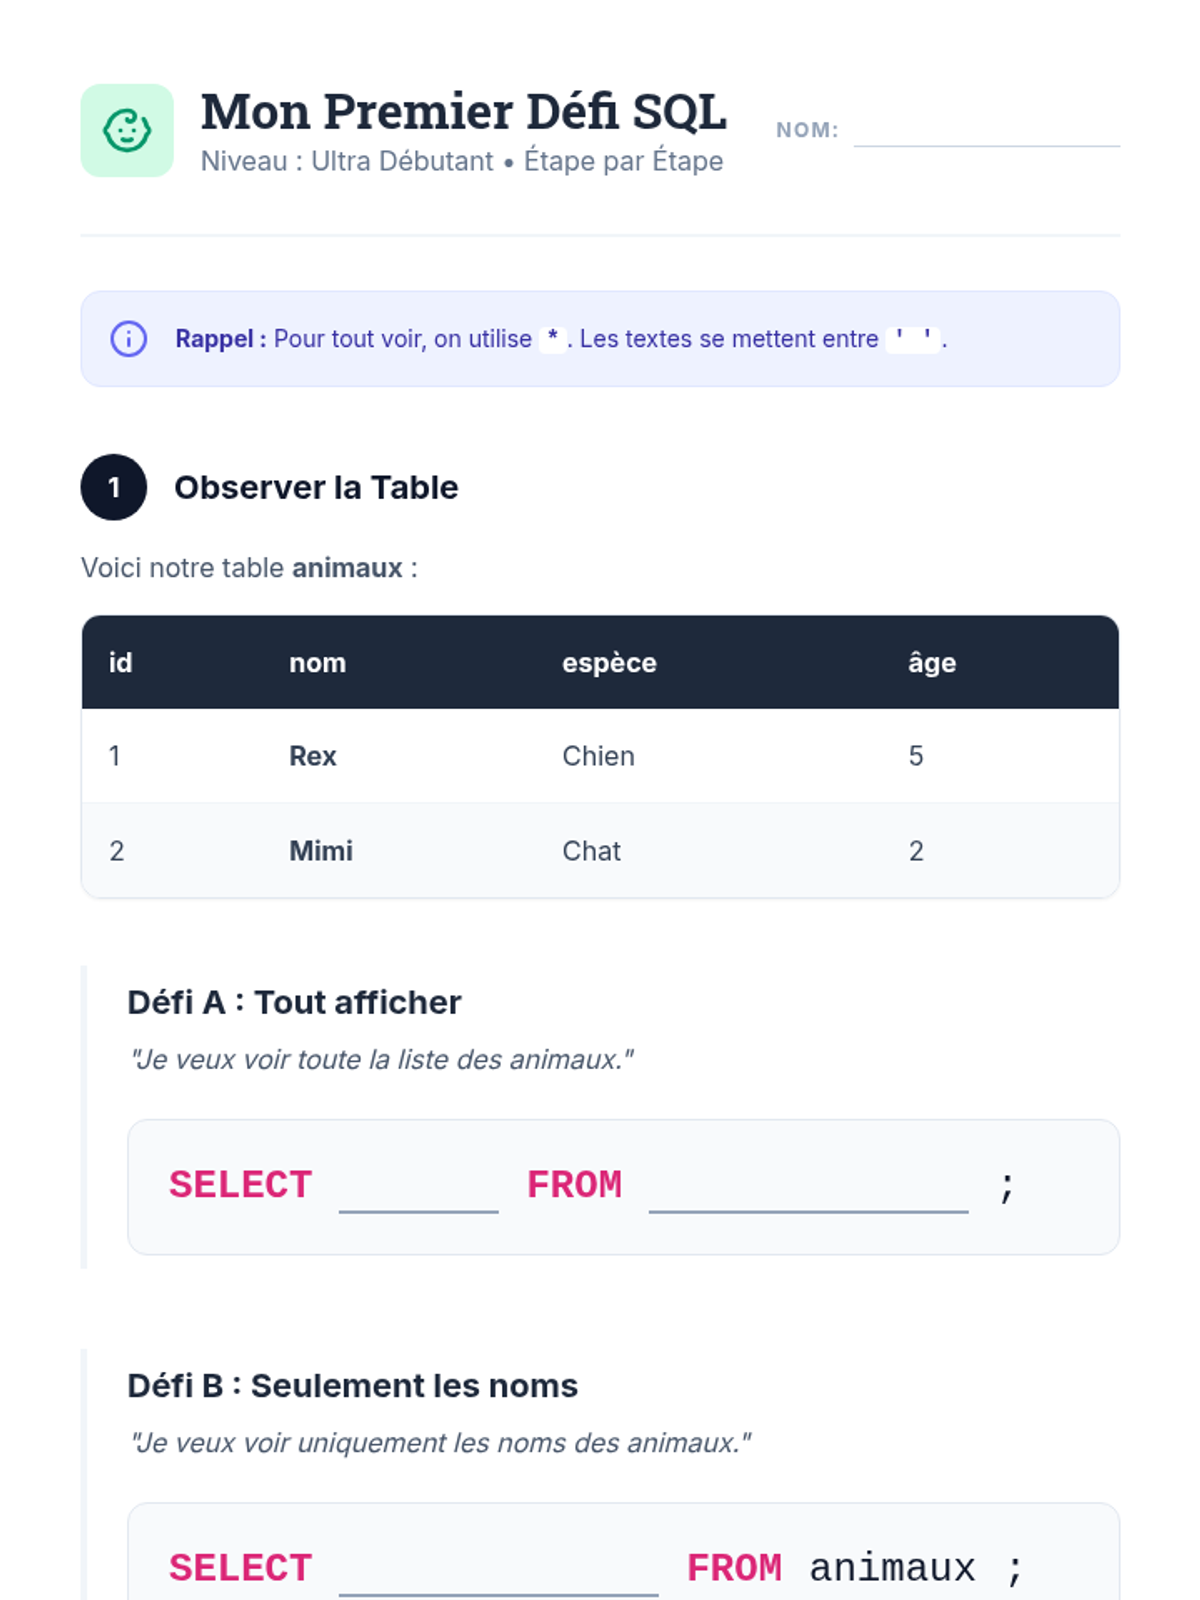The height and width of the screenshot is (1600, 1200).
Task: Click the 'Défi A : Tout afficher' heading
Action: tap(294, 1002)
